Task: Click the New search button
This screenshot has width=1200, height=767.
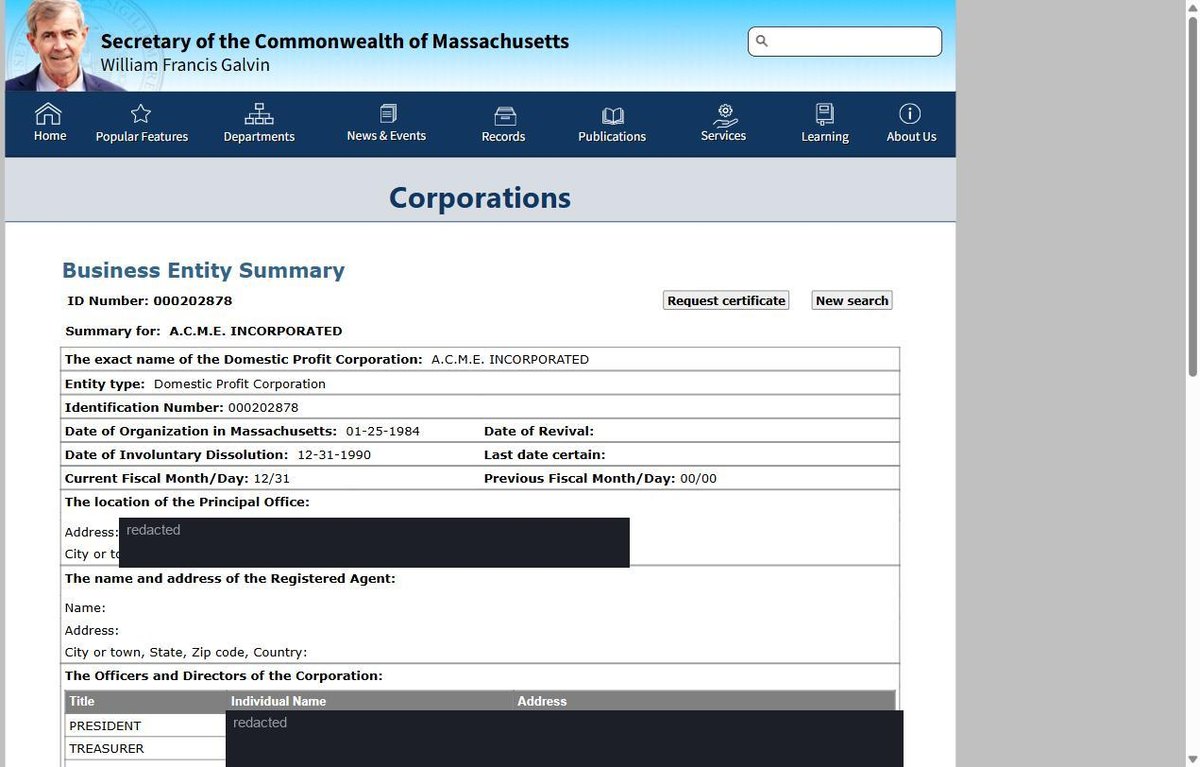Action: click(x=852, y=300)
